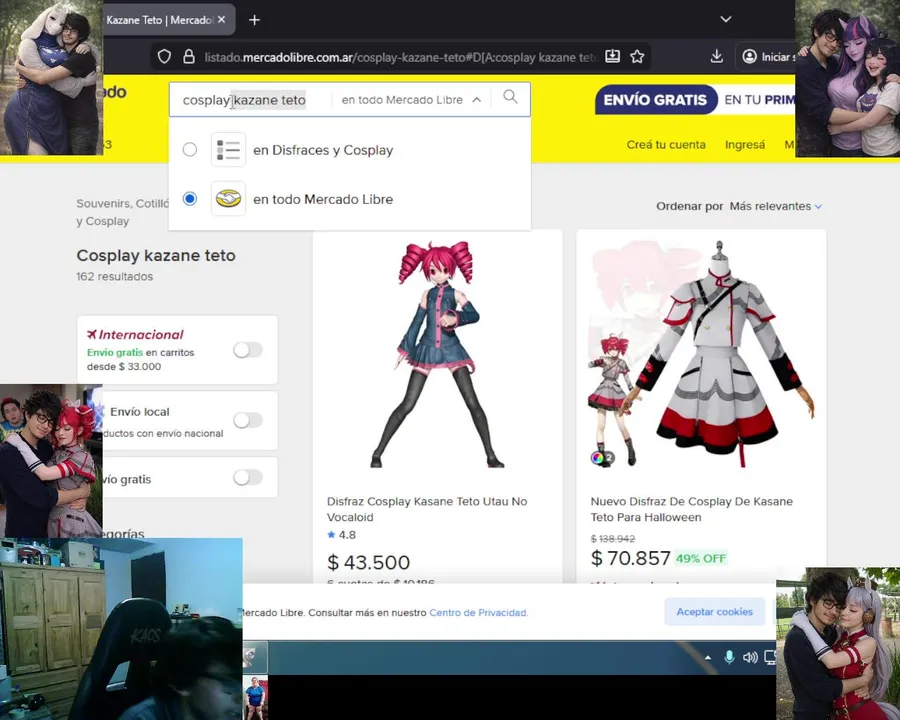Click the category list icon for Disfraces
This screenshot has width=900, height=720.
coord(228,150)
